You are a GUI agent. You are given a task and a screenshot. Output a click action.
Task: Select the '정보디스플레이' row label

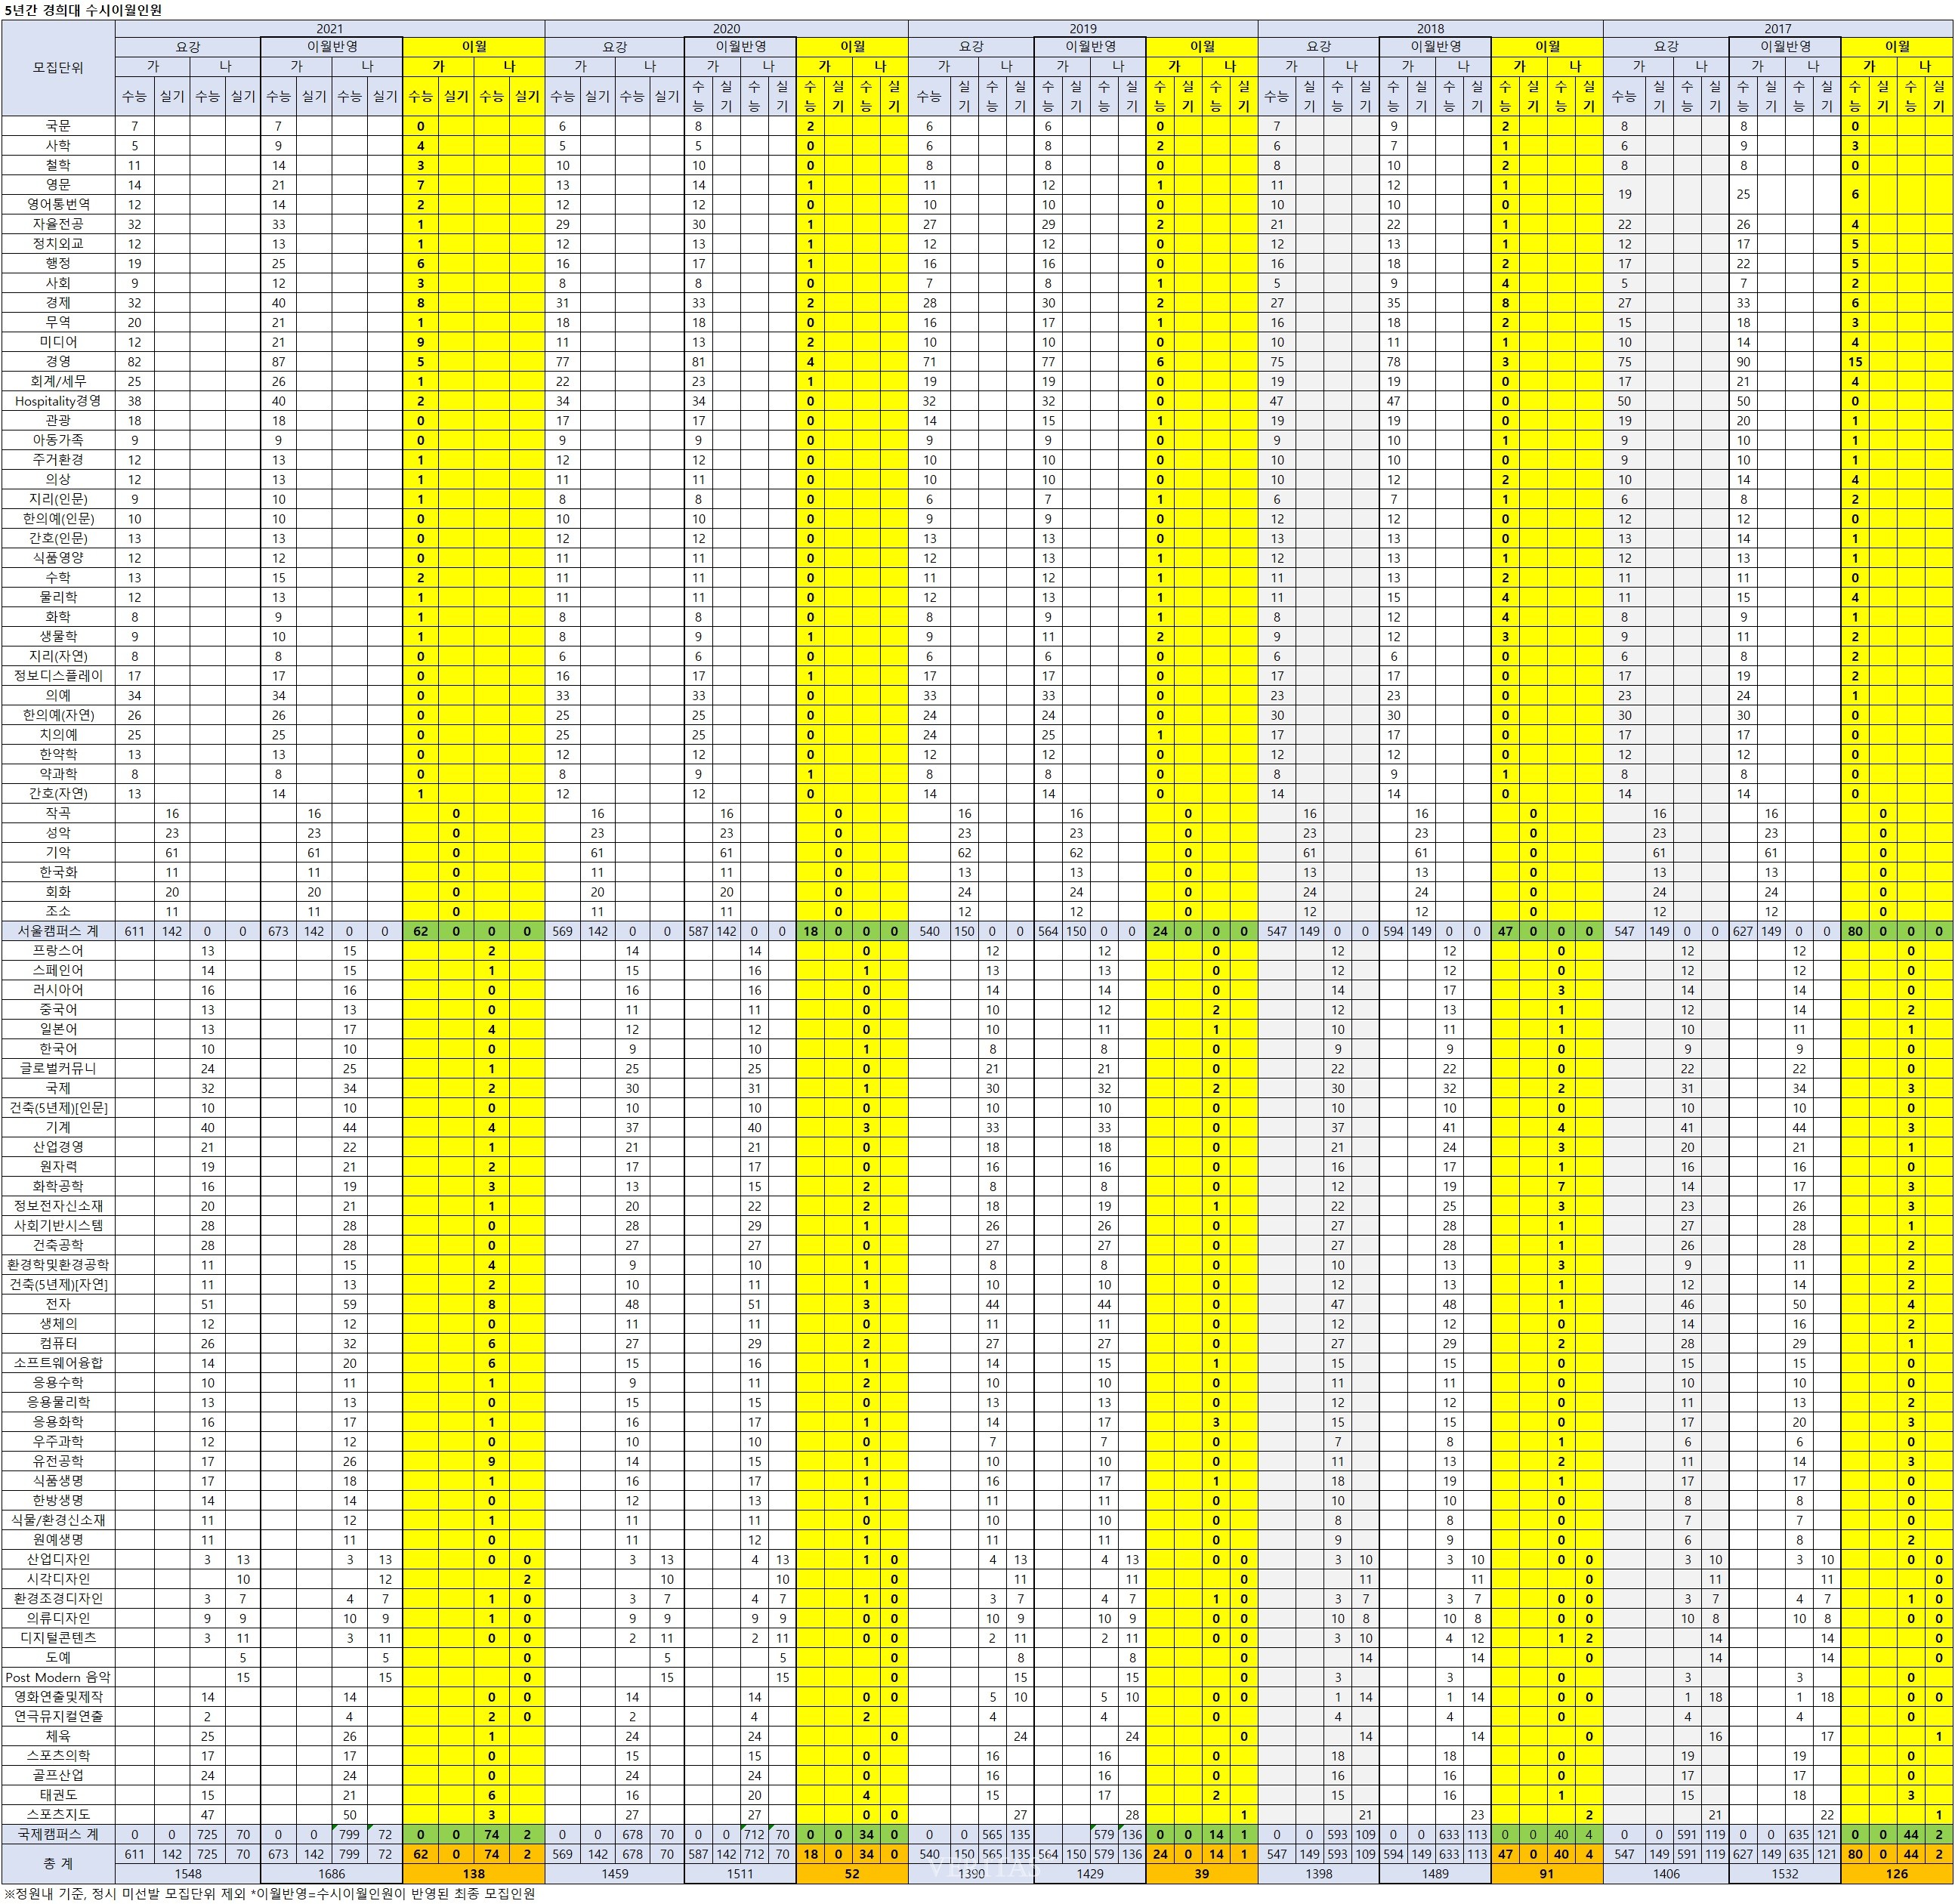click(58, 676)
